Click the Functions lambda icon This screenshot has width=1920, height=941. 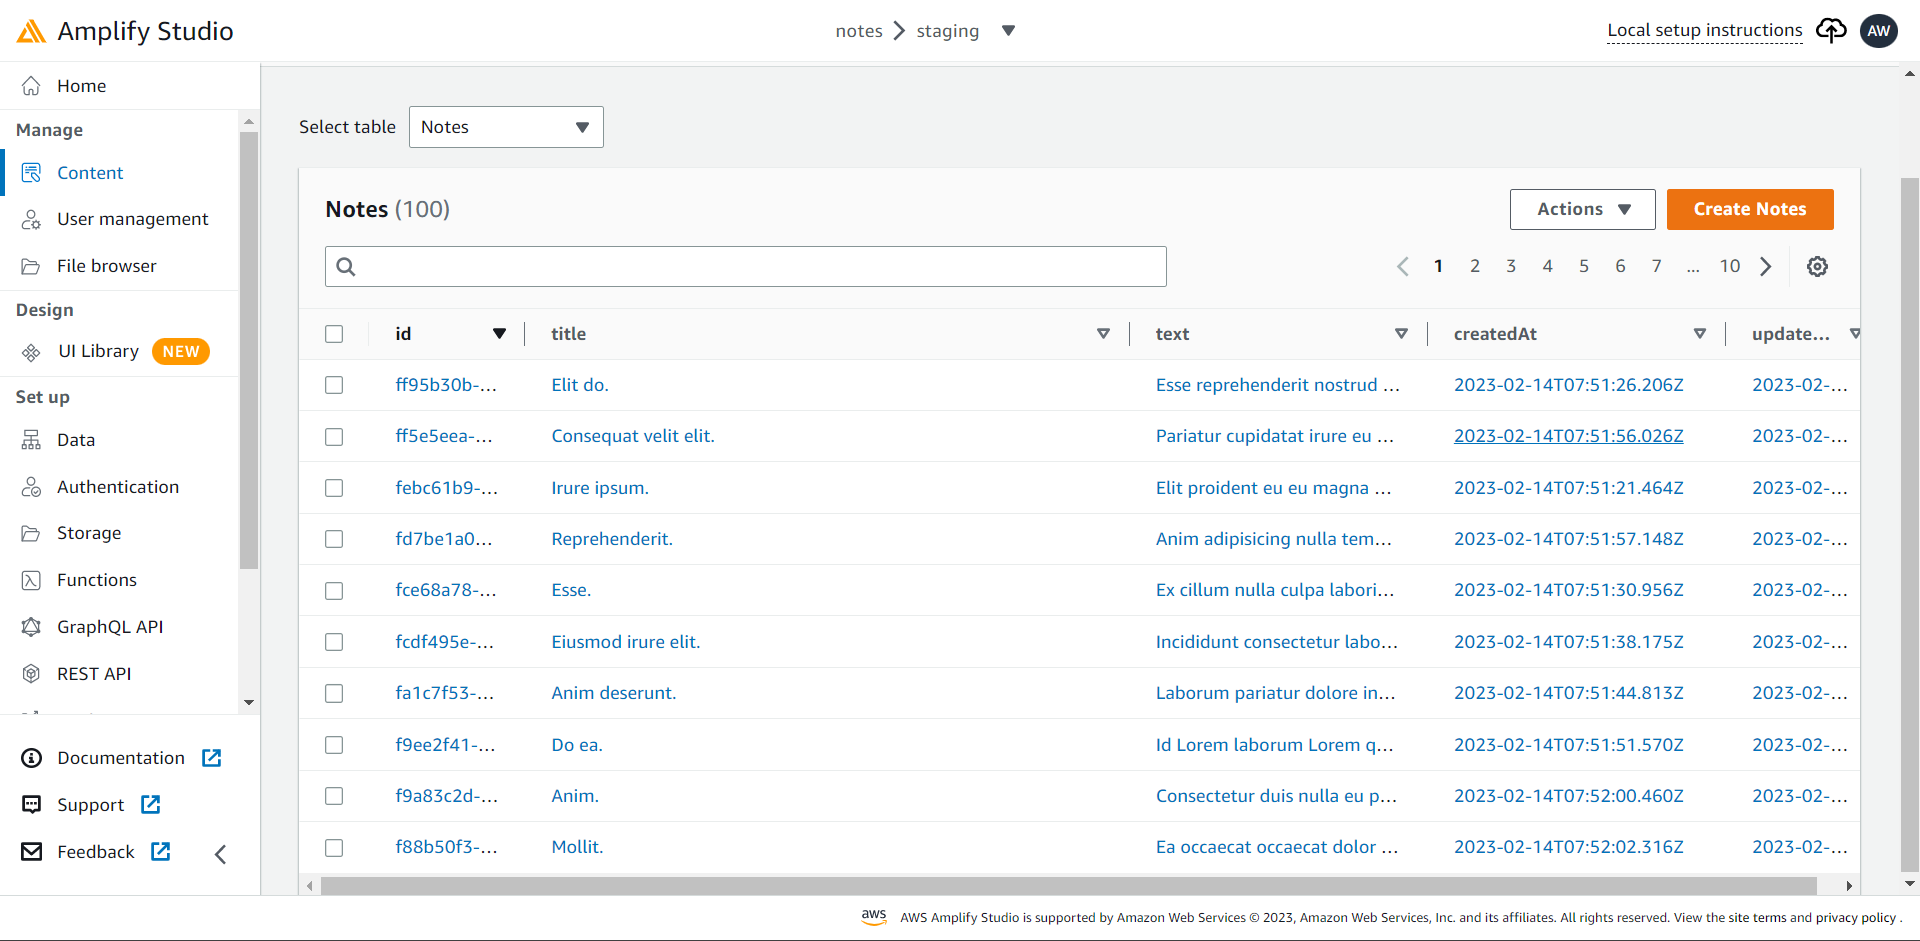click(x=31, y=580)
